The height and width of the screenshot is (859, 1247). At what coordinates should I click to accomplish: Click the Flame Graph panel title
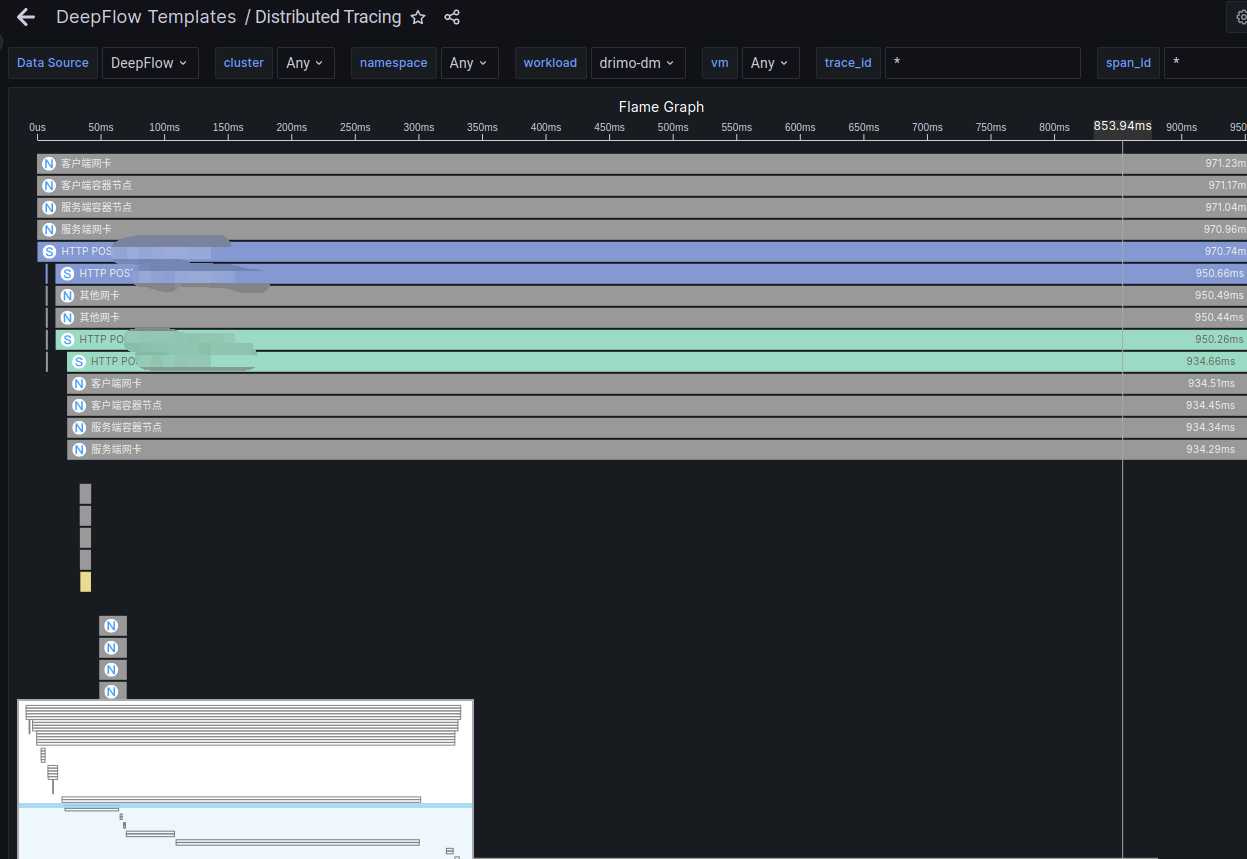660,107
